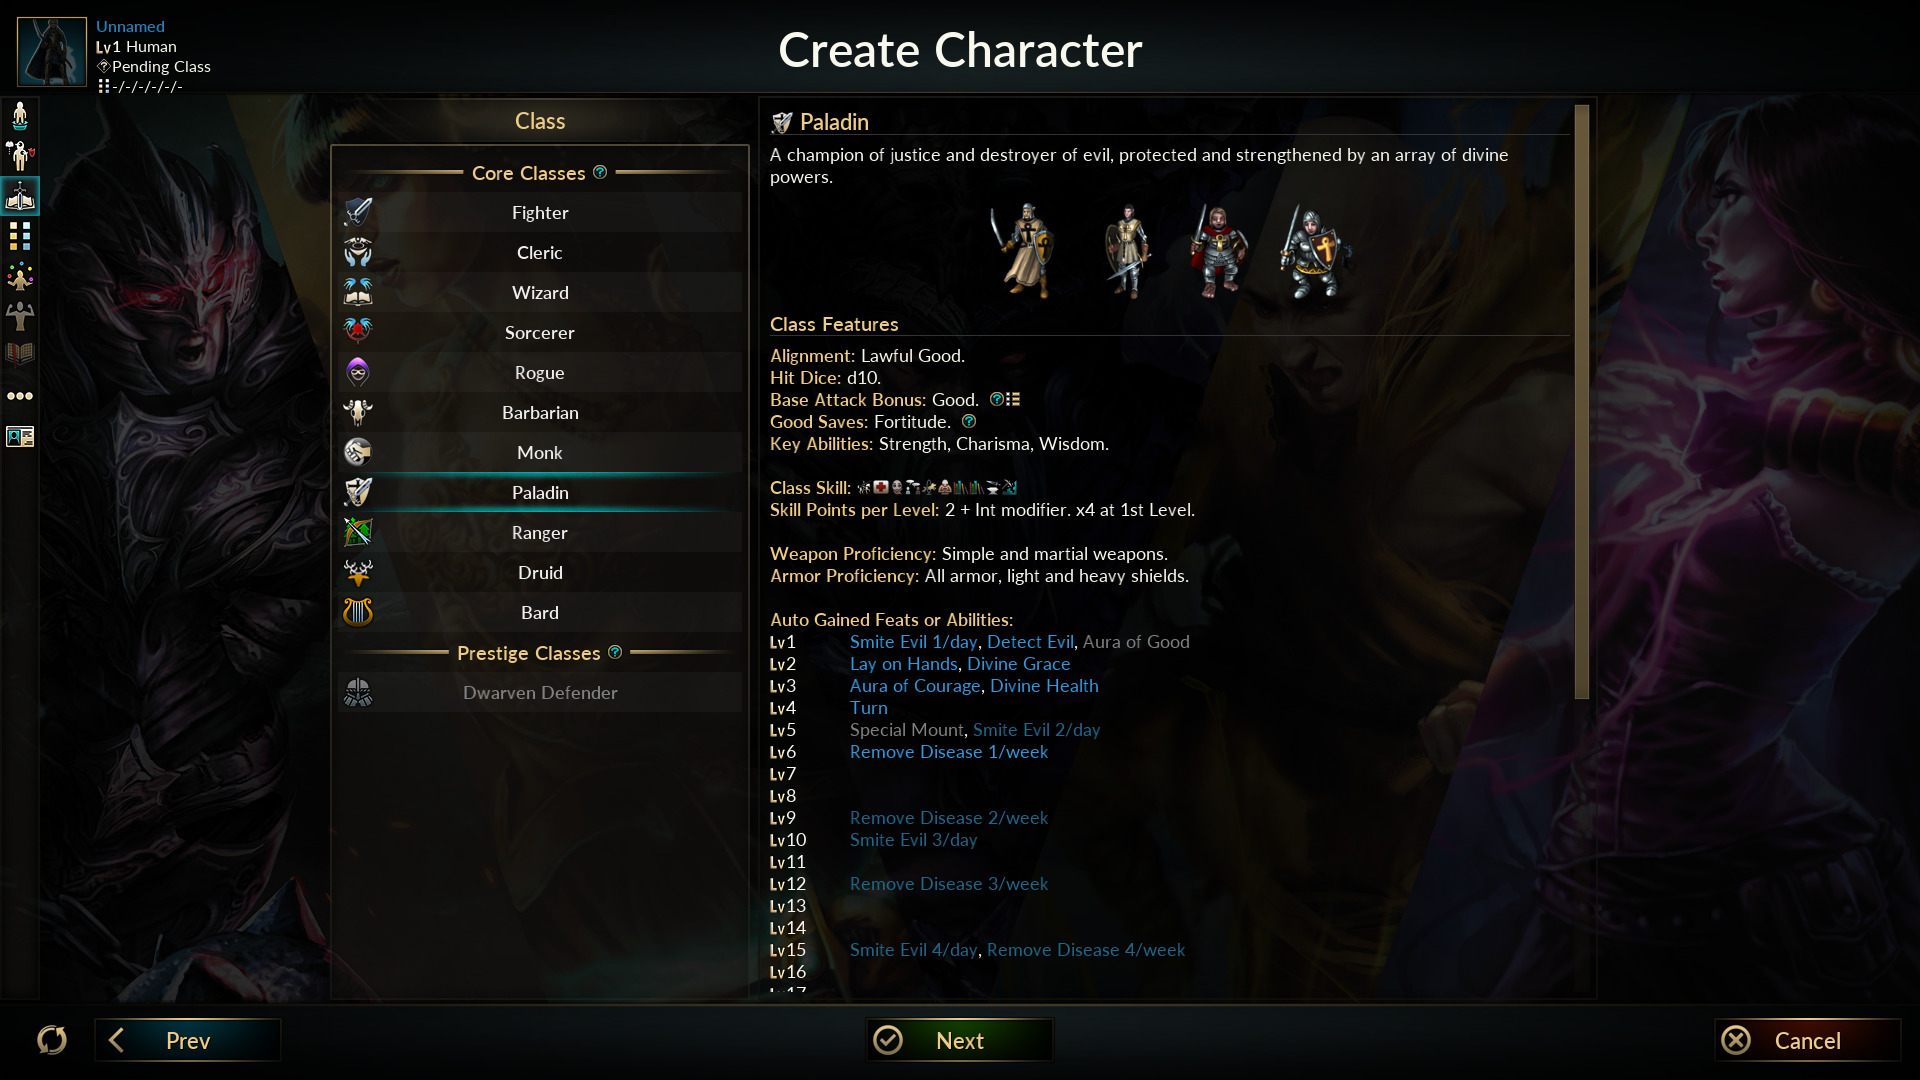The width and height of the screenshot is (1920, 1080).
Task: Select Paladin from class list
Action: tap(539, 491)
